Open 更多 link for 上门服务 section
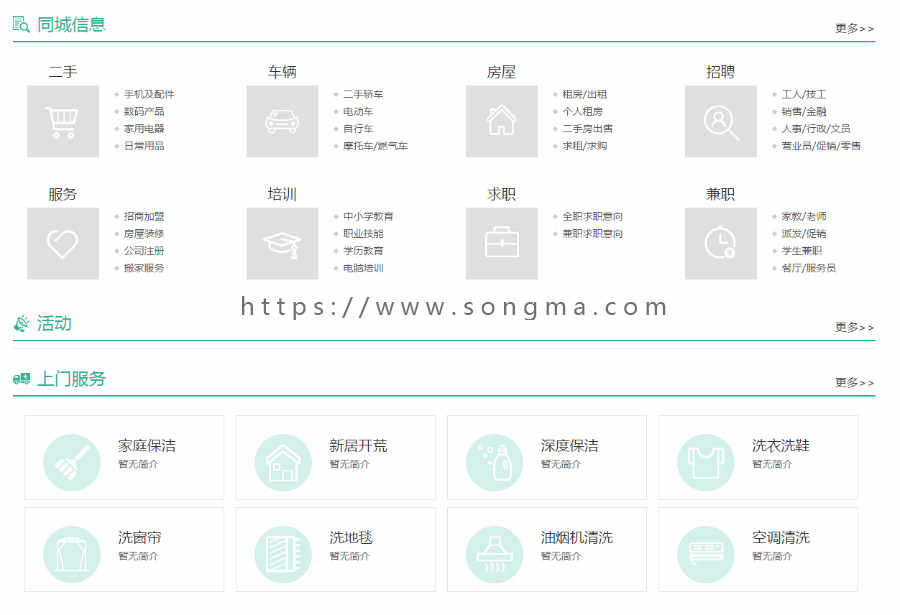Screen dimensions: 900x615 click(x=854, y=382)
